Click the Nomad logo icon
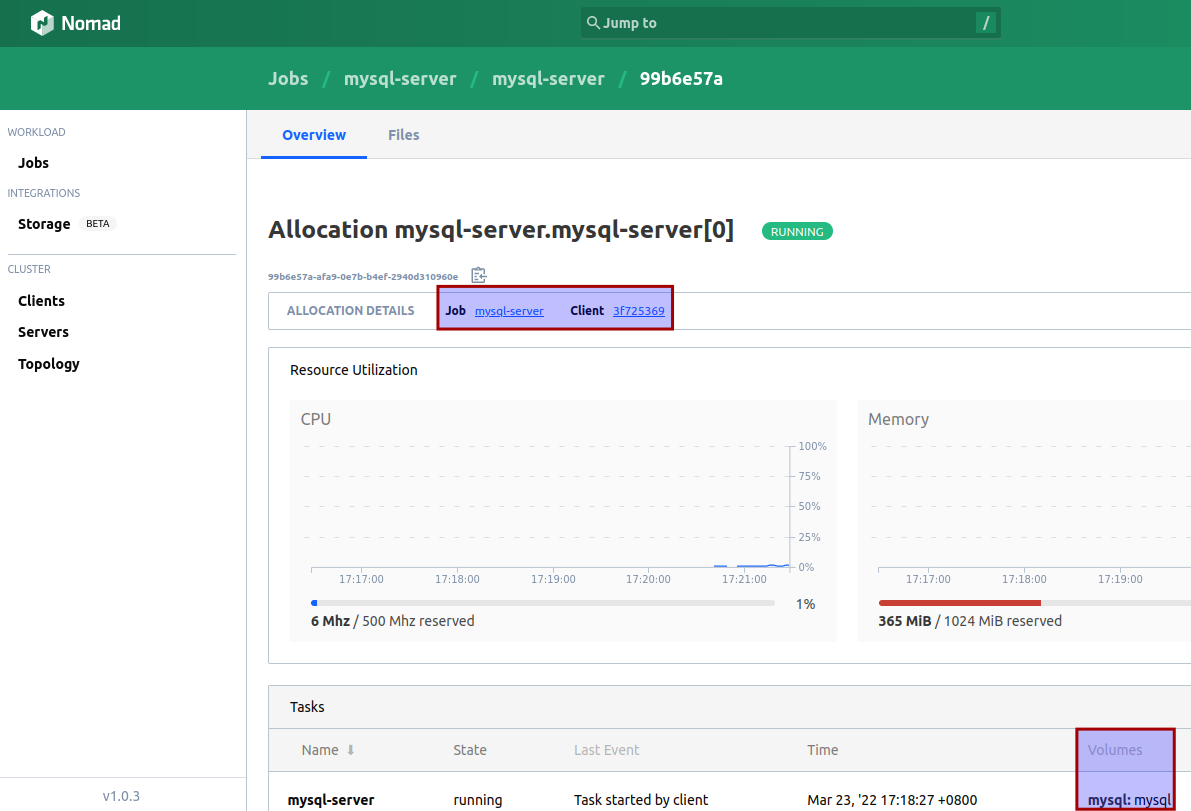1191x811 pixels. tap(42, 23)
